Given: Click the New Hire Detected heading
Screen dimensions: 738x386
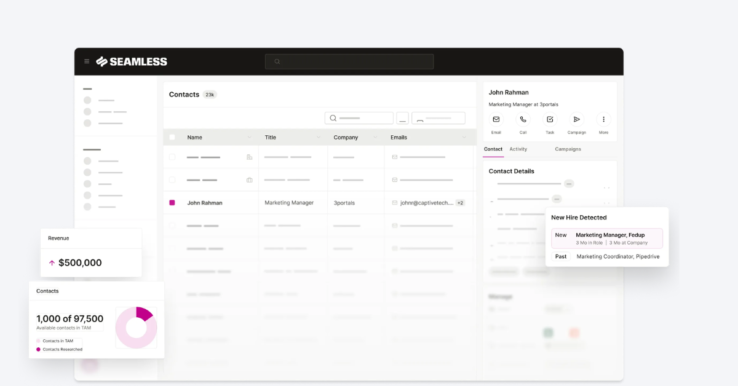Looking at the screenshot, I should tap(579, 217).
